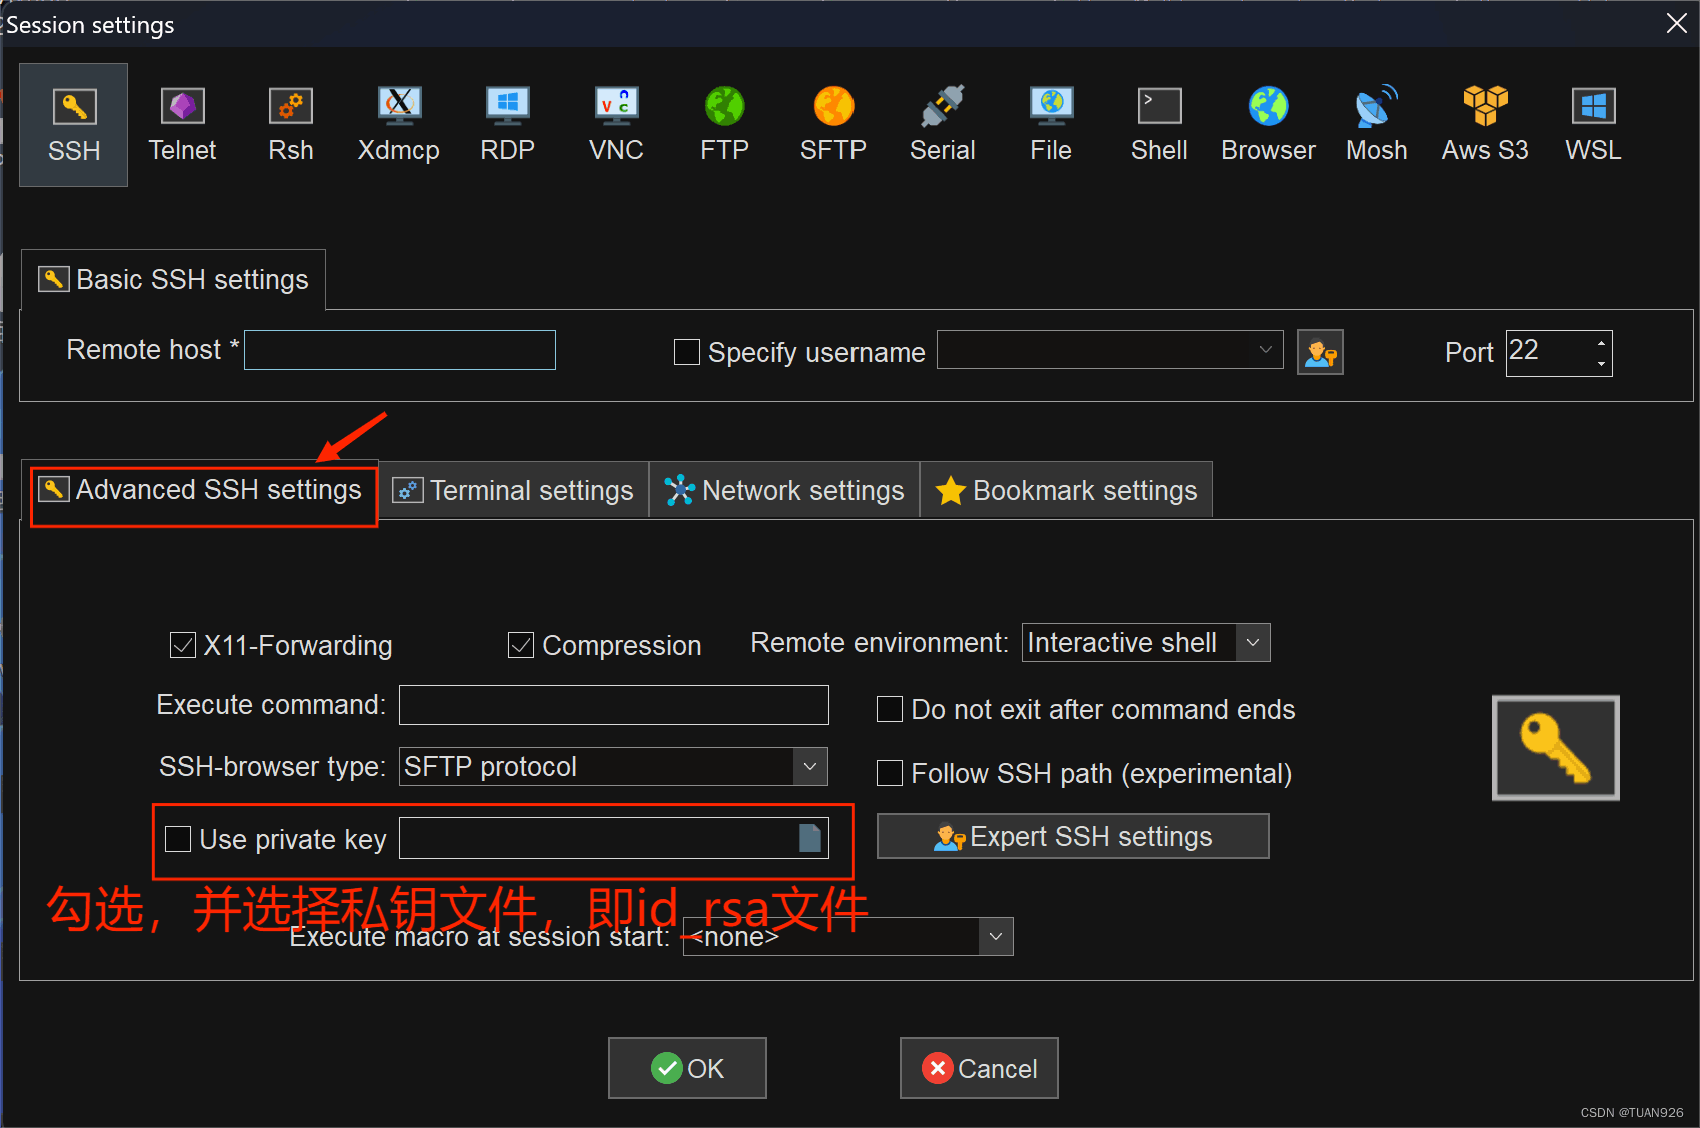1700x1128 pixels.
Task: Select the Browser session type
Action: tap(1268, 124)
